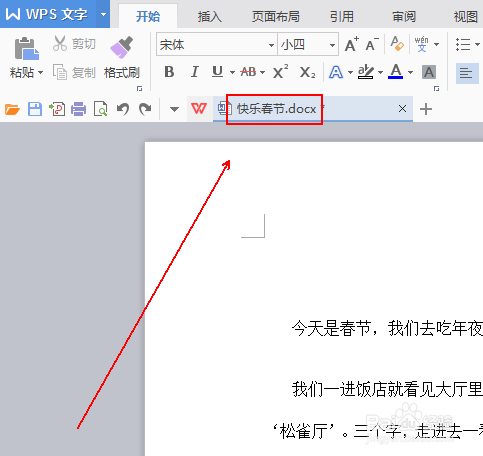Apply the blue font color
Screen dimensions: 483x456
click(396, 71)
